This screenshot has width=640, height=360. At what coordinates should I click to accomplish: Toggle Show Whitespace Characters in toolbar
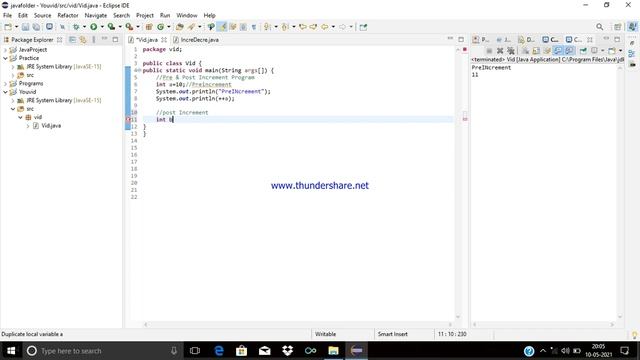[254, 27]
